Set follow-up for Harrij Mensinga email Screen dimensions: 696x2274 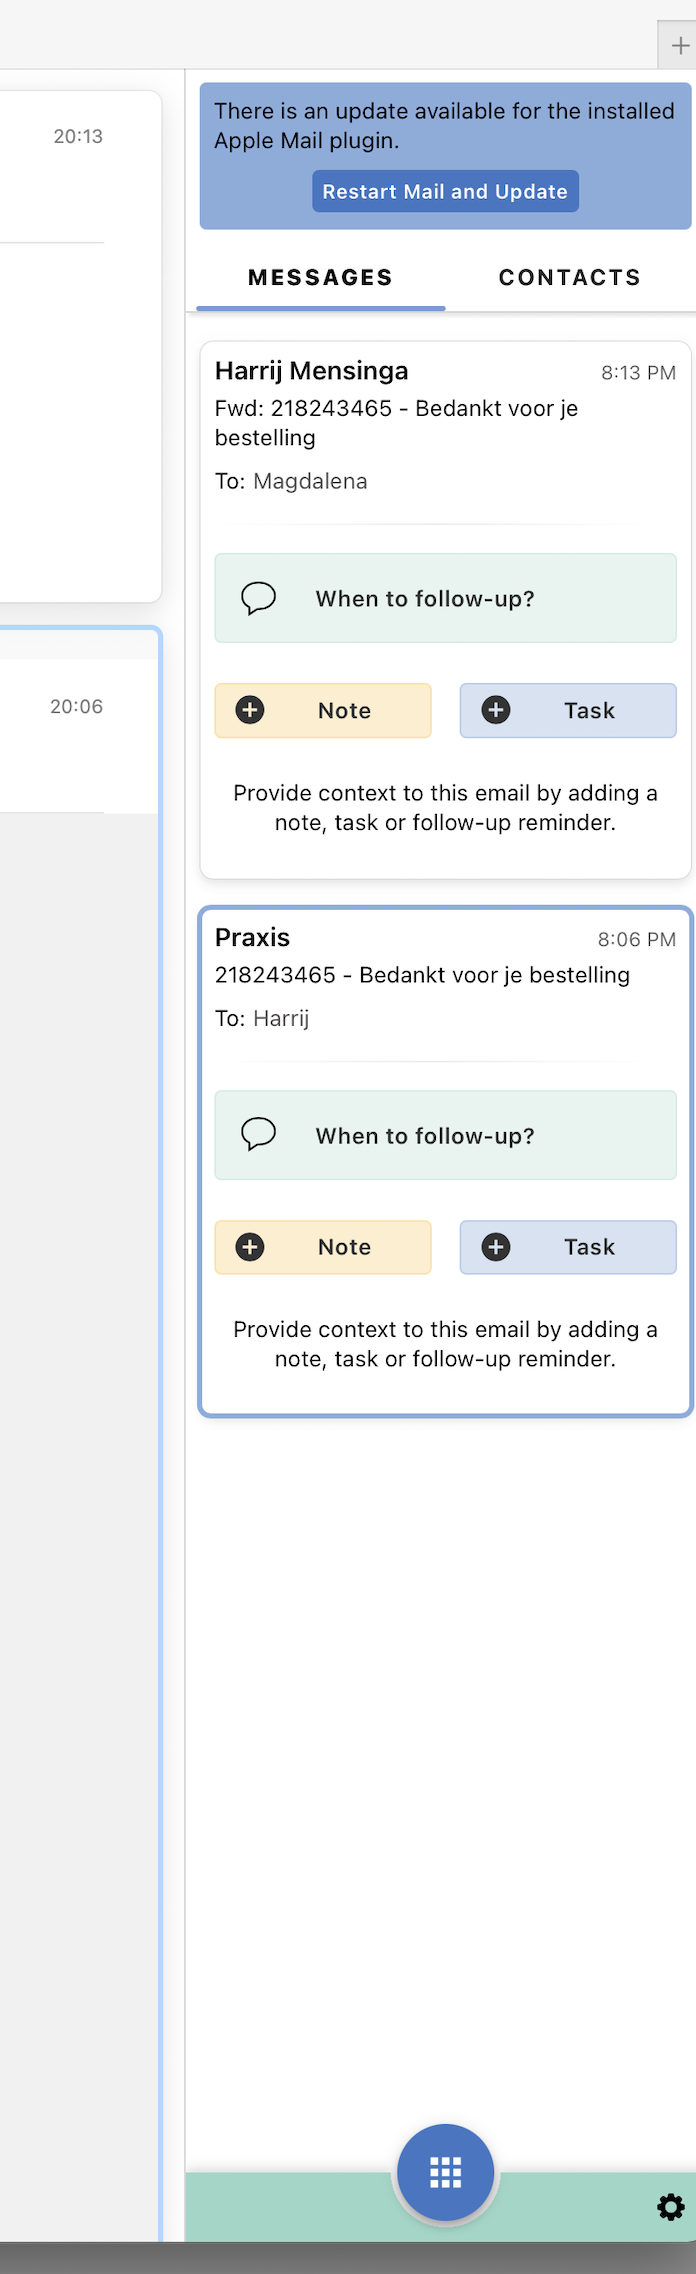click(x=446, y=598)
